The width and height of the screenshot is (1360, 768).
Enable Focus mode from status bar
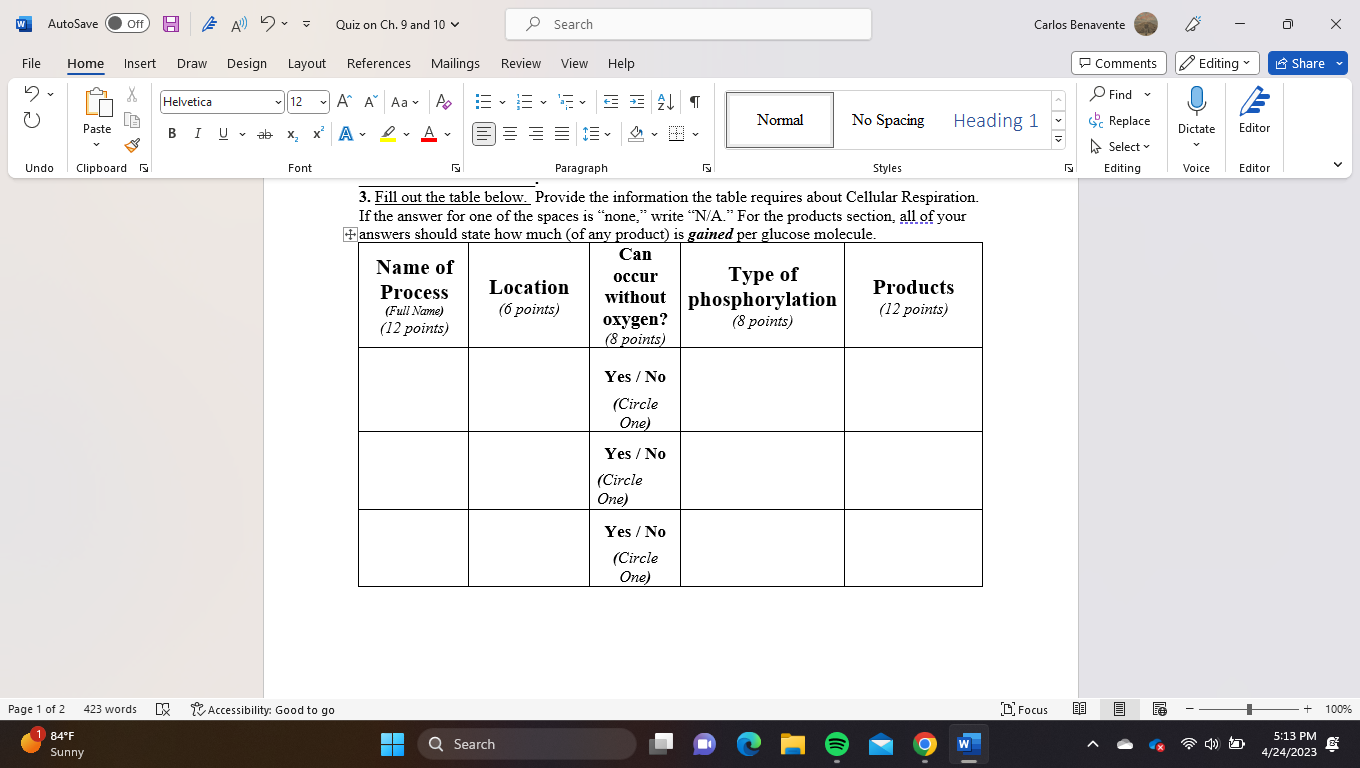pos(1025,709)
